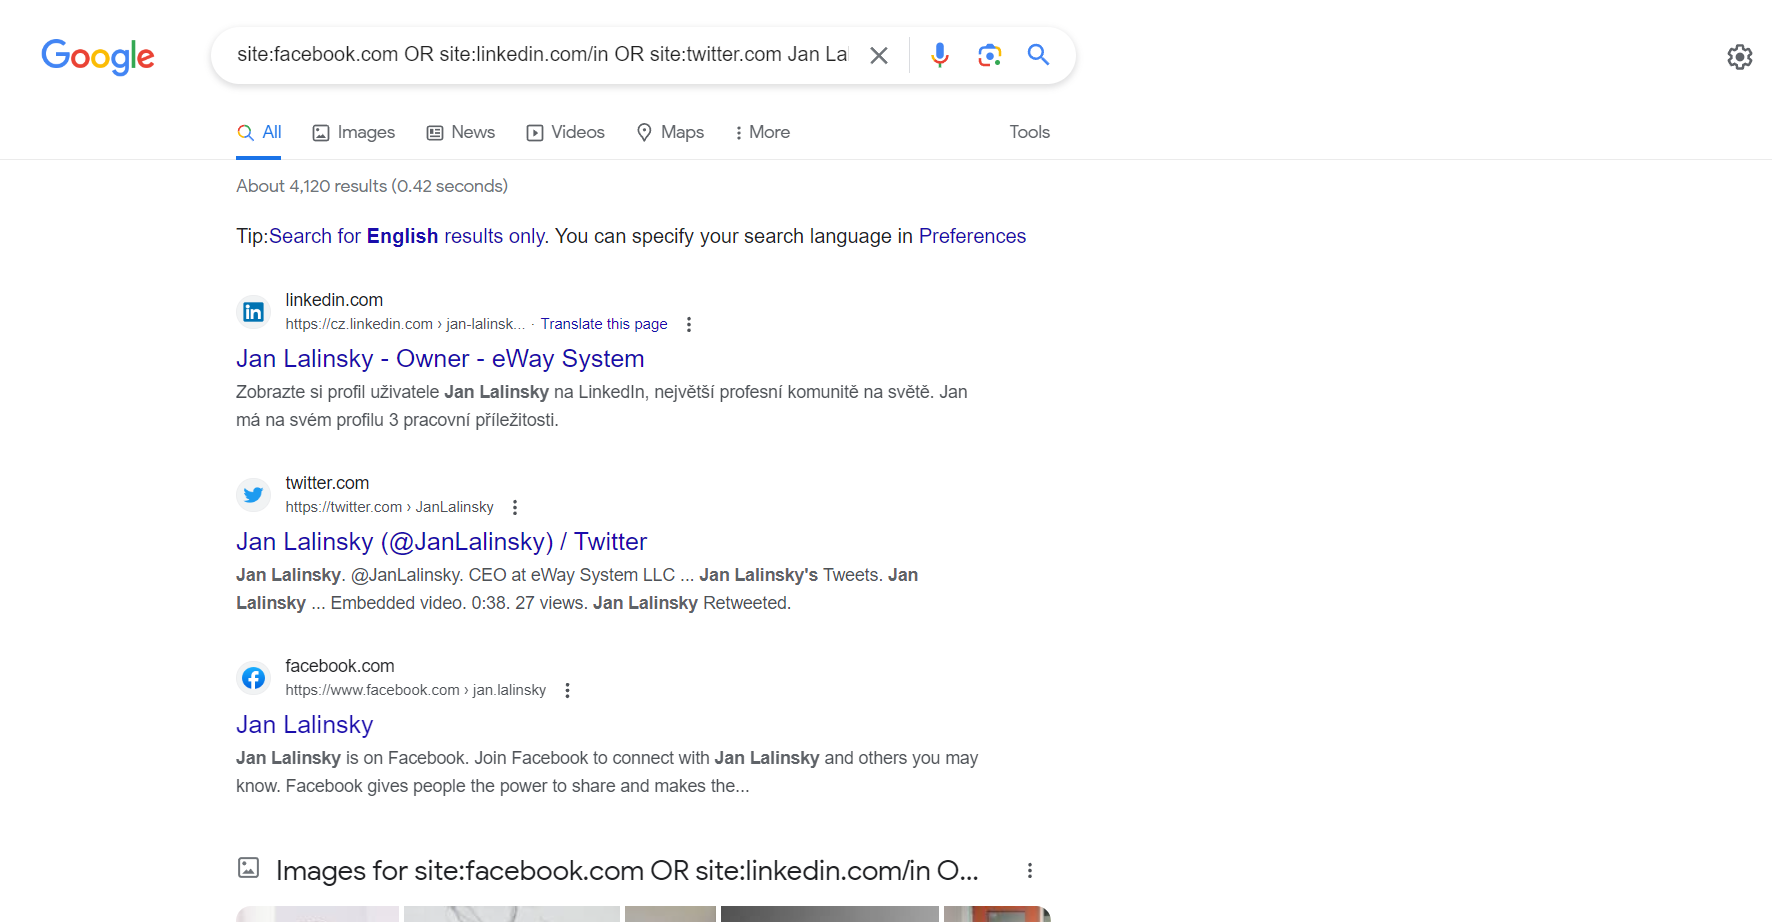This screenshot has height=922, width=1772.
Task: Open Images for site:facebook.com heading
Action: point(627,871)
